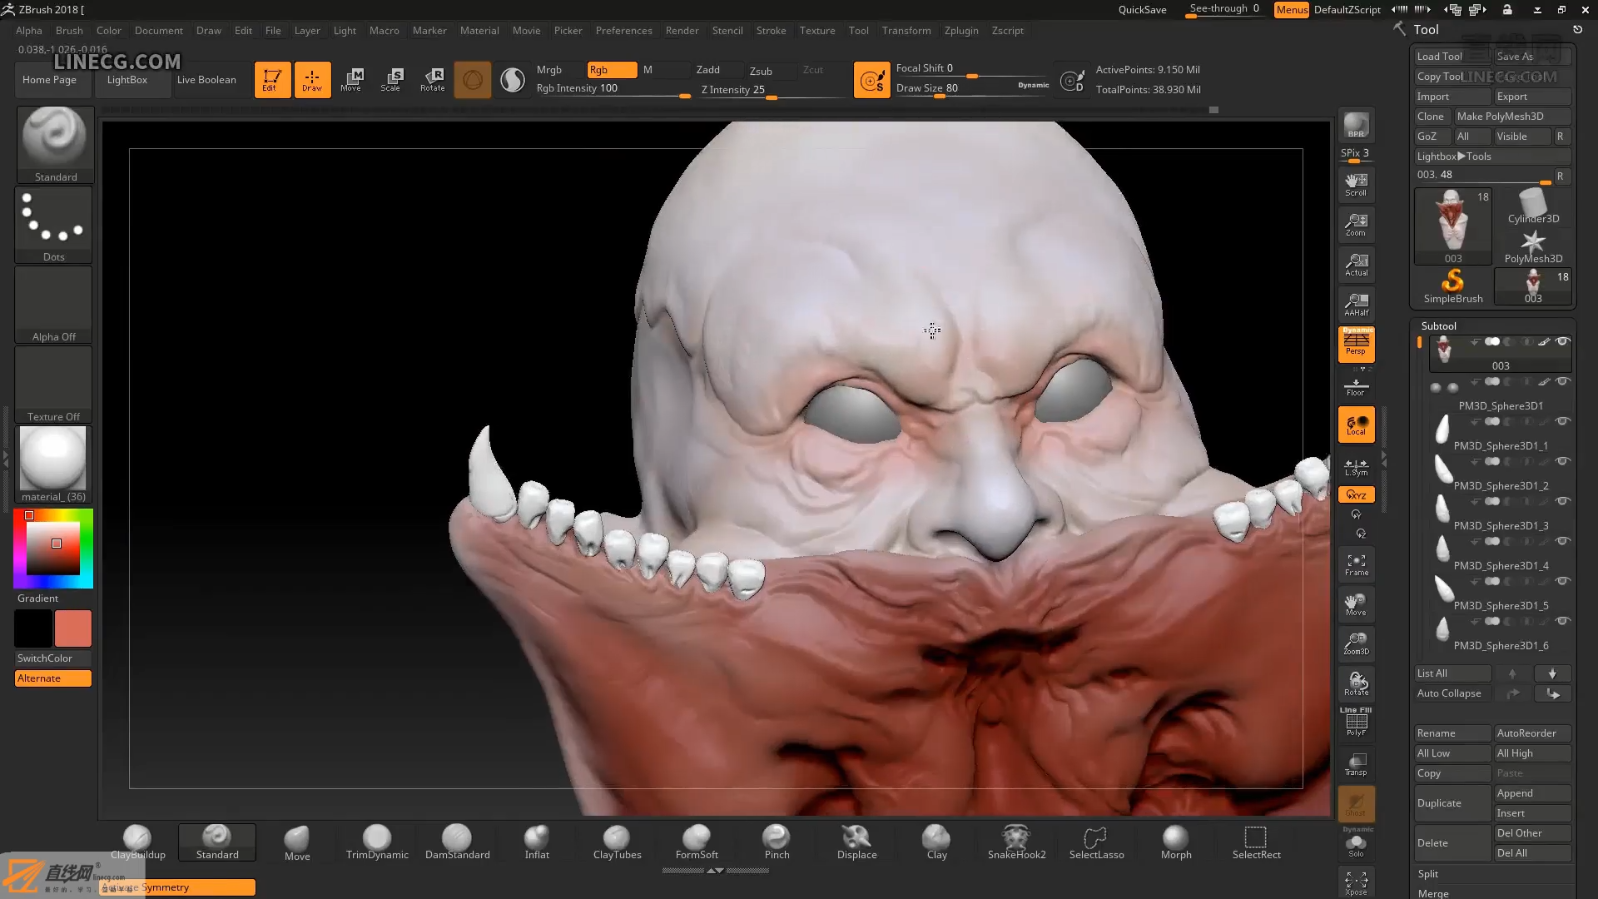Click the Draw Size slider
Image resolution: width=1598 pixels, height=899 pixels.
(x=972, y=89)
